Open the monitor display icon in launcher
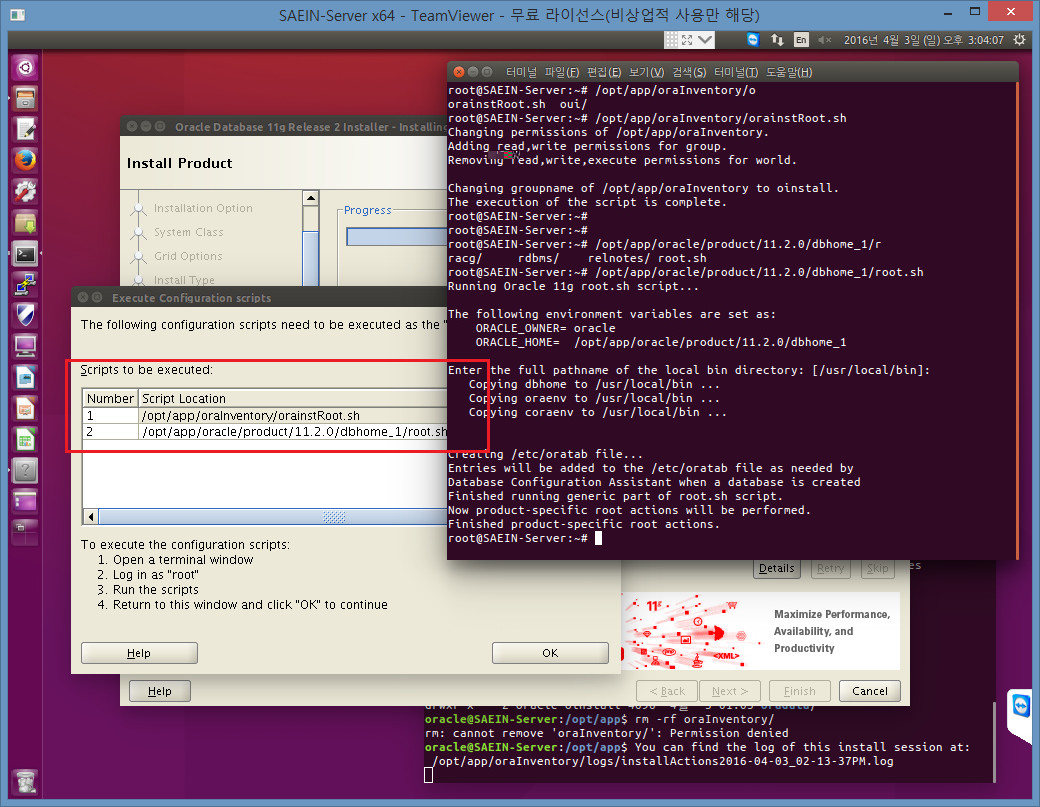This screenshot has height=807, width=1040. coord(25,346)
